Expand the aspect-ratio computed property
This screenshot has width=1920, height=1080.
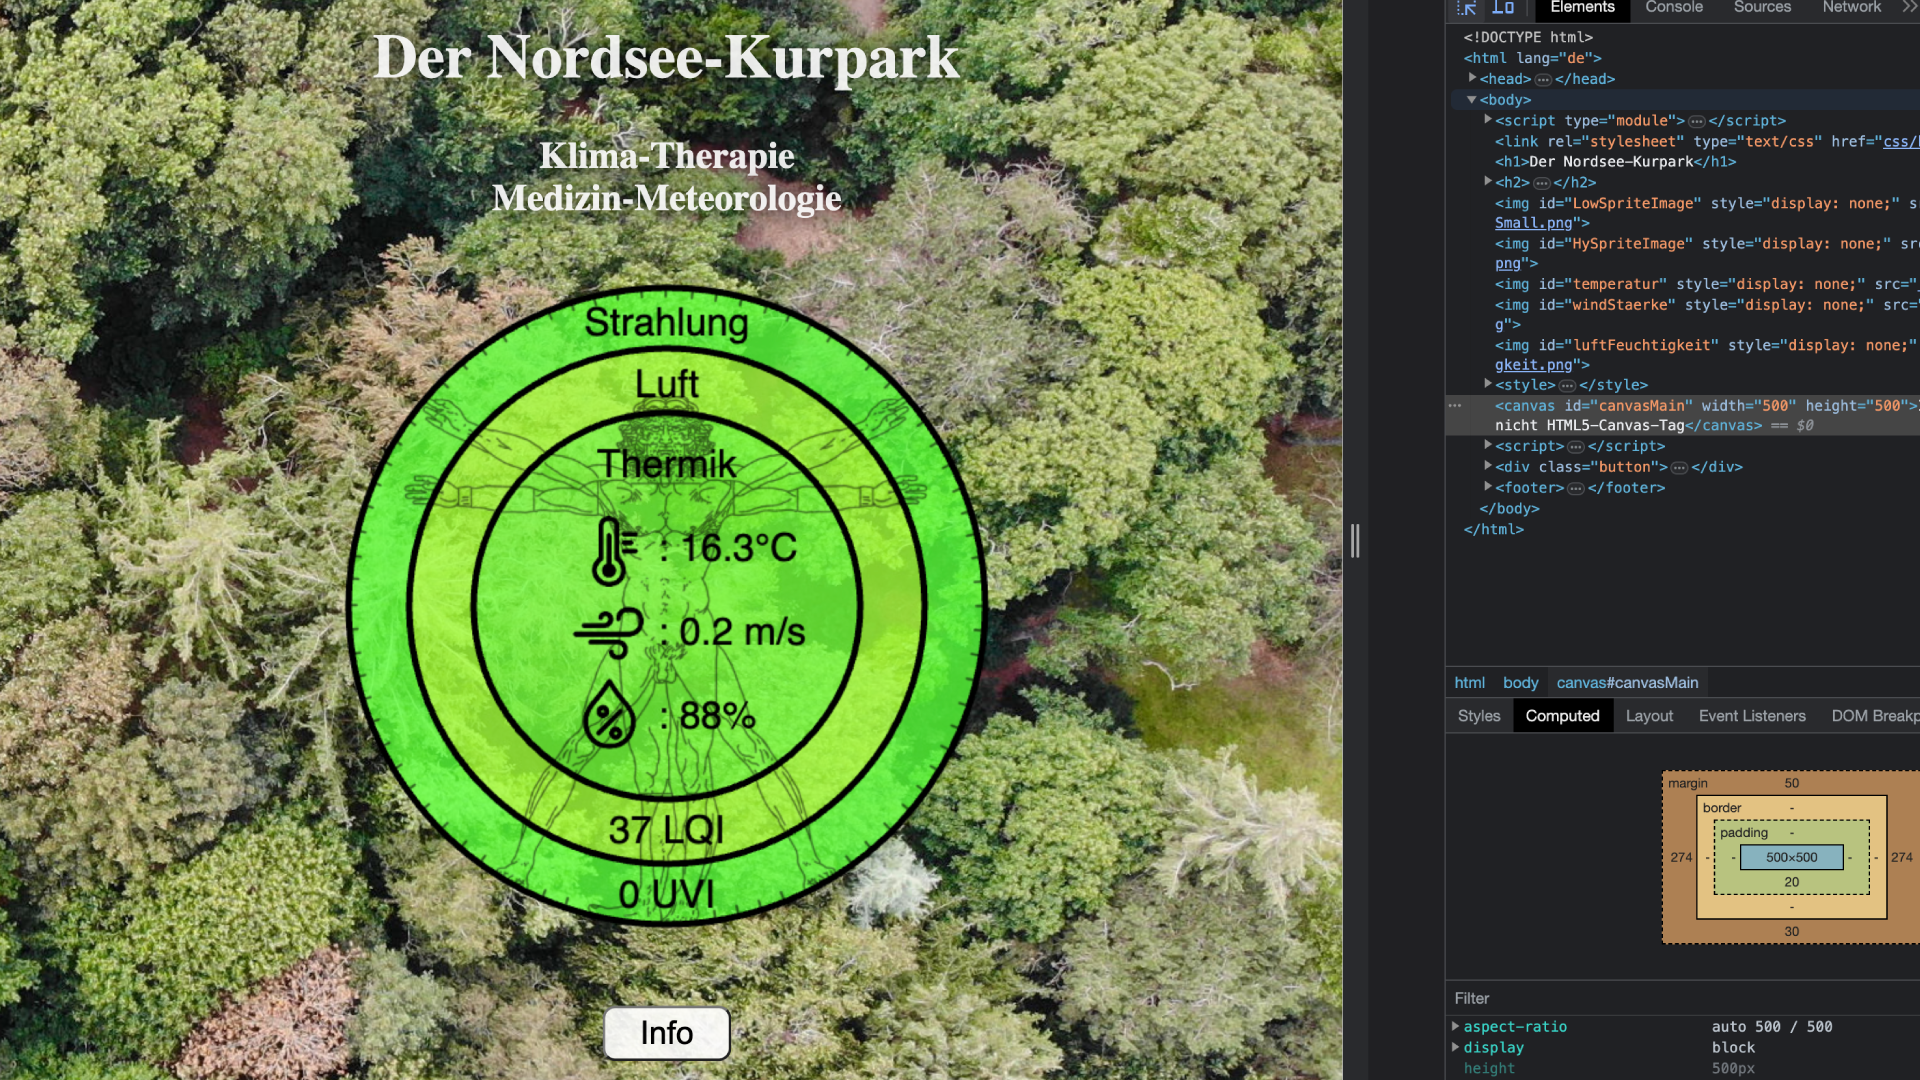coord(1456,1027)
